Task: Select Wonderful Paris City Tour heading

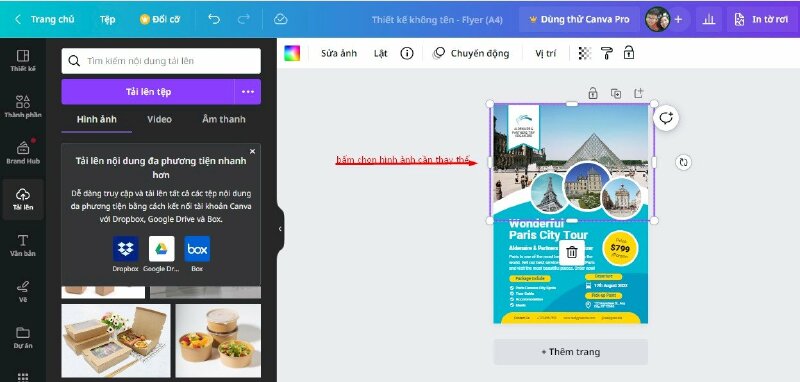Action: (x=548, y=230)
